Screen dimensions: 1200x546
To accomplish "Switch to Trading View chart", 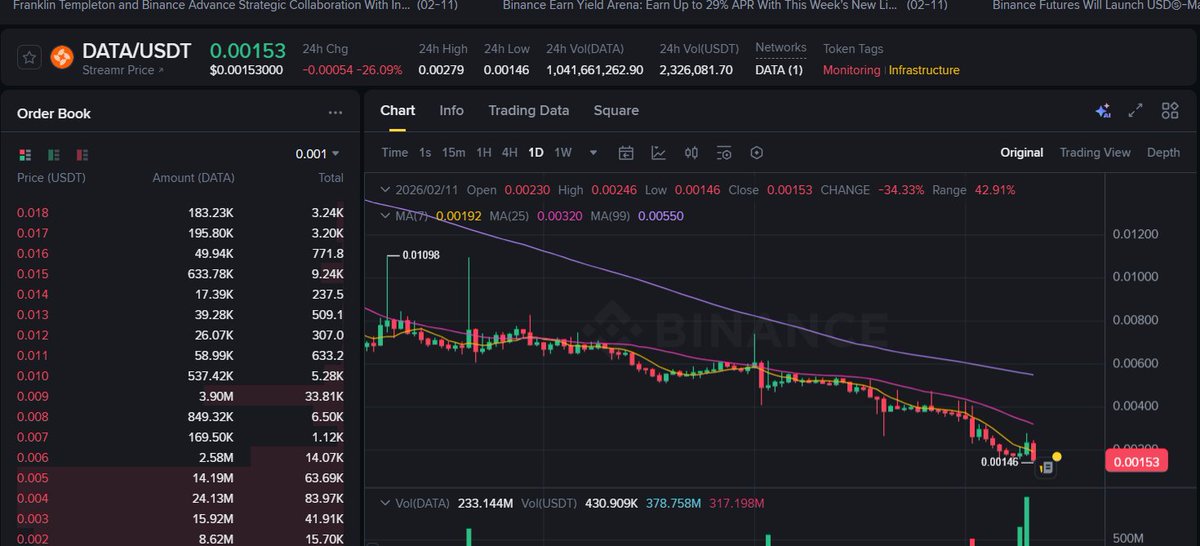I will coord(1095,153).
